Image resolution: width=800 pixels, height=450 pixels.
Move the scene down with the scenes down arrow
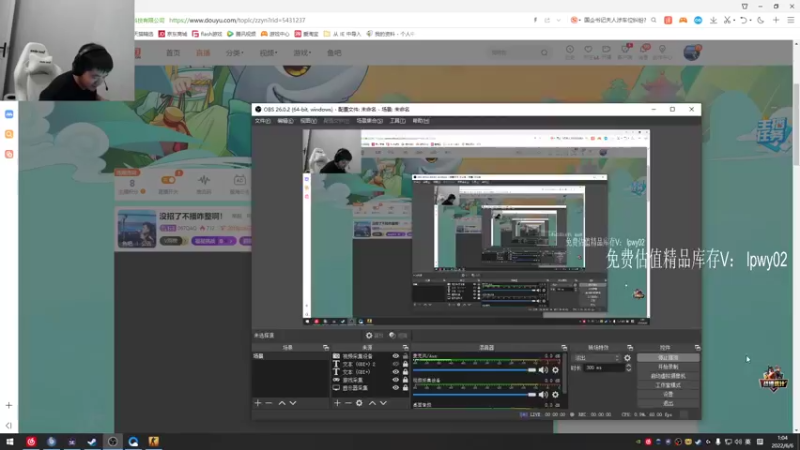293,403
